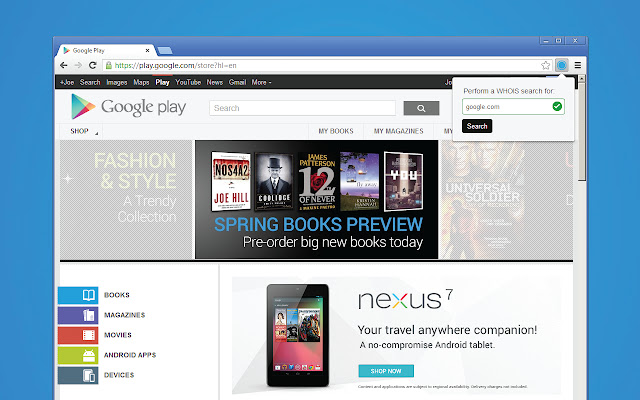This screenshot has width=640, height=400.
Task: Click the WHOIS domain input field
Action: [513, 107]
